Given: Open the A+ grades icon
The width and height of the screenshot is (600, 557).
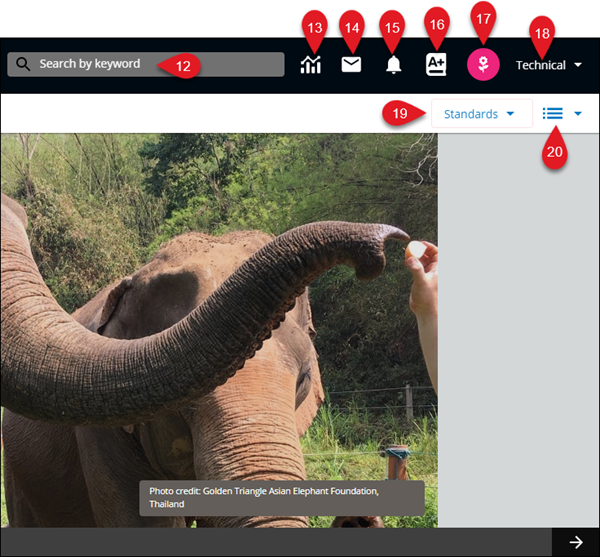Looking at the screenshot, I should tap(436, 66).
